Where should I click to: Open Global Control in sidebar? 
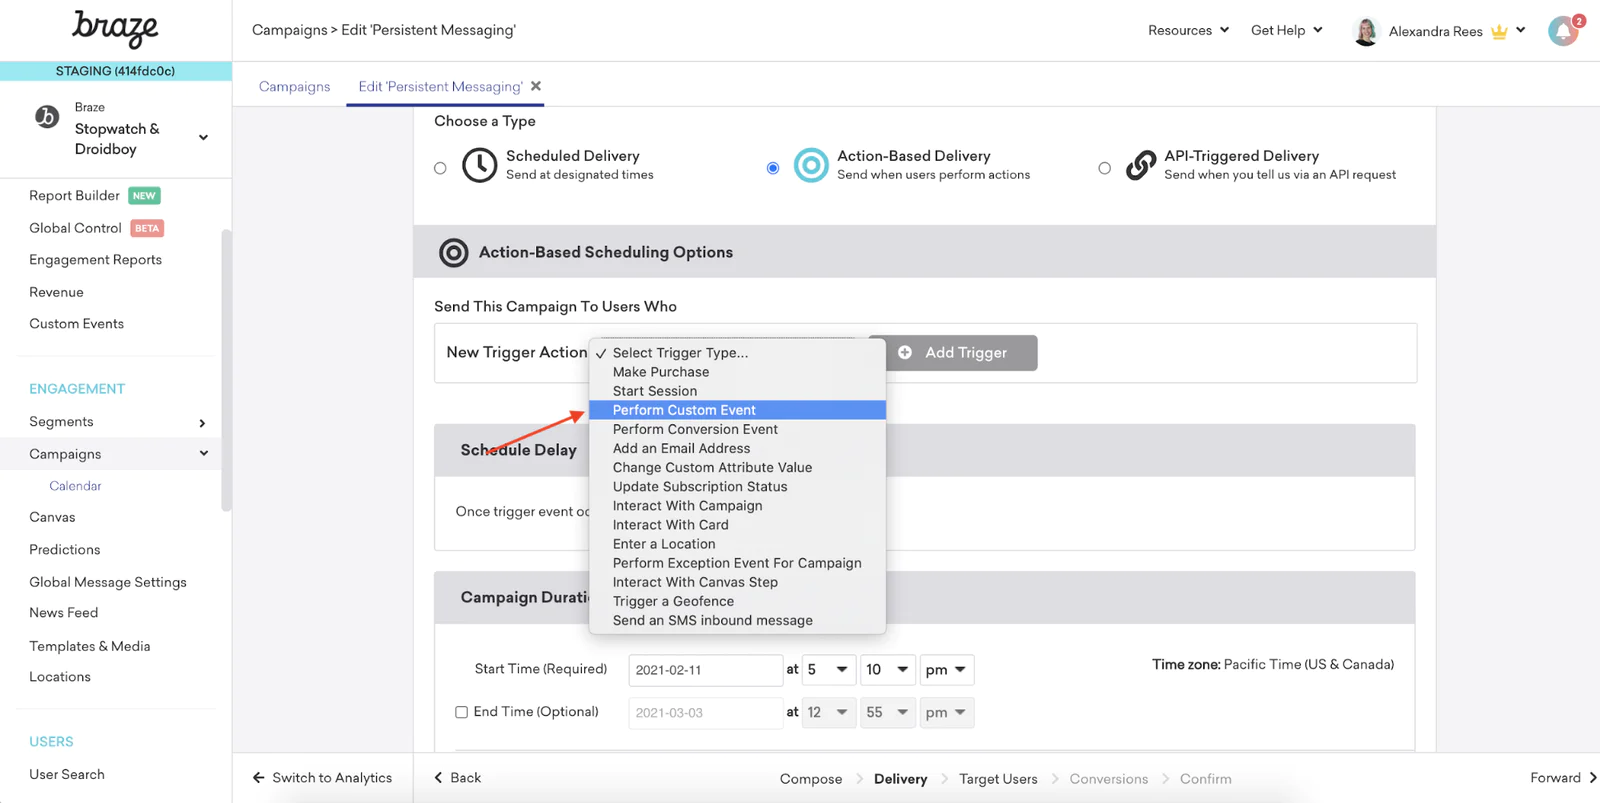(75, 228)
